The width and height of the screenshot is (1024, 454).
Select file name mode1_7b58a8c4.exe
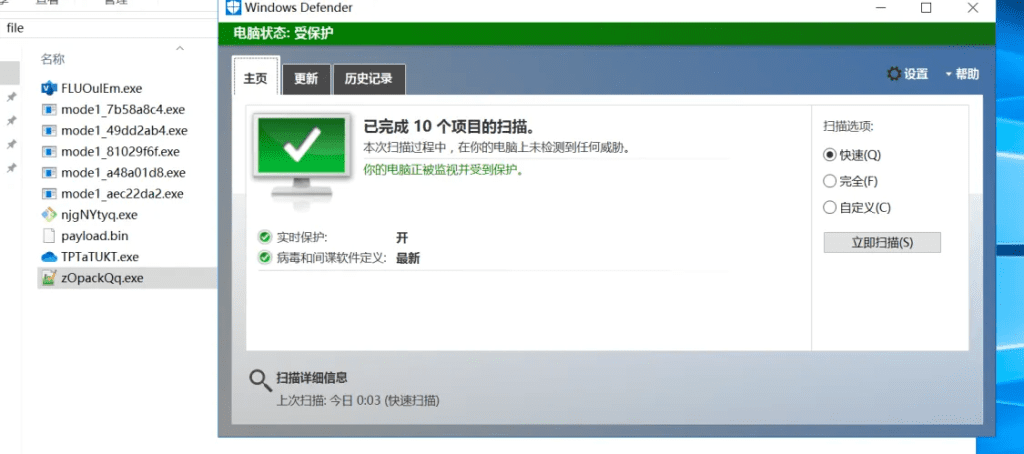tap(123, 109)
